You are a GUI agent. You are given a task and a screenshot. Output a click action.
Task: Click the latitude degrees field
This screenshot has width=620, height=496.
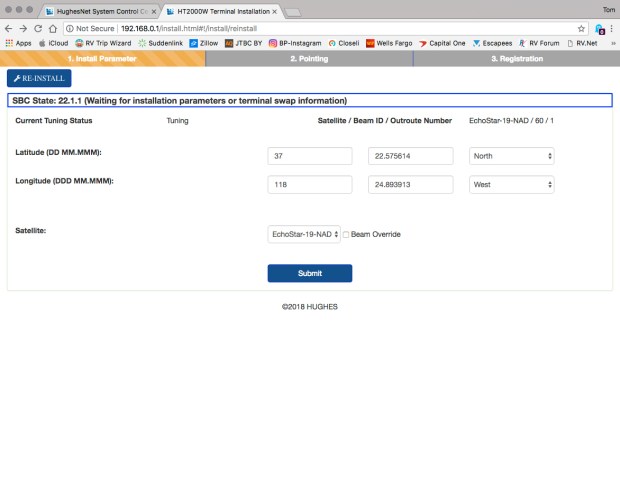tap(309, 156)
